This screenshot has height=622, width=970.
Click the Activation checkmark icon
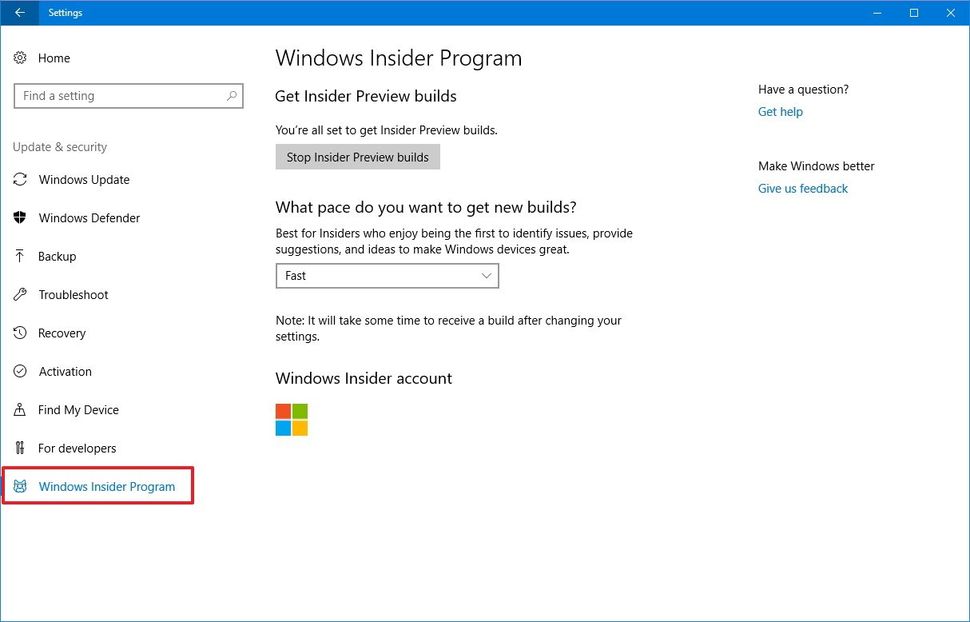(21, 371)
